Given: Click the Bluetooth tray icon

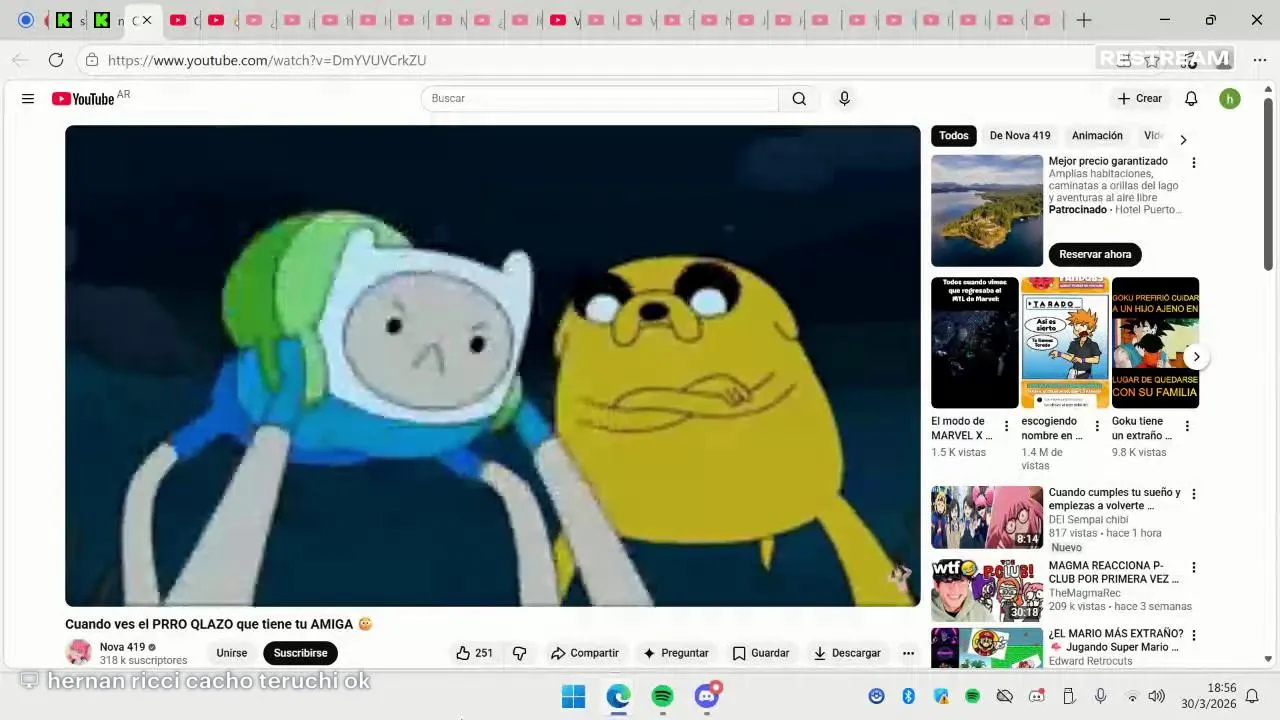Looking at the screenshot, I should point(909,696).
